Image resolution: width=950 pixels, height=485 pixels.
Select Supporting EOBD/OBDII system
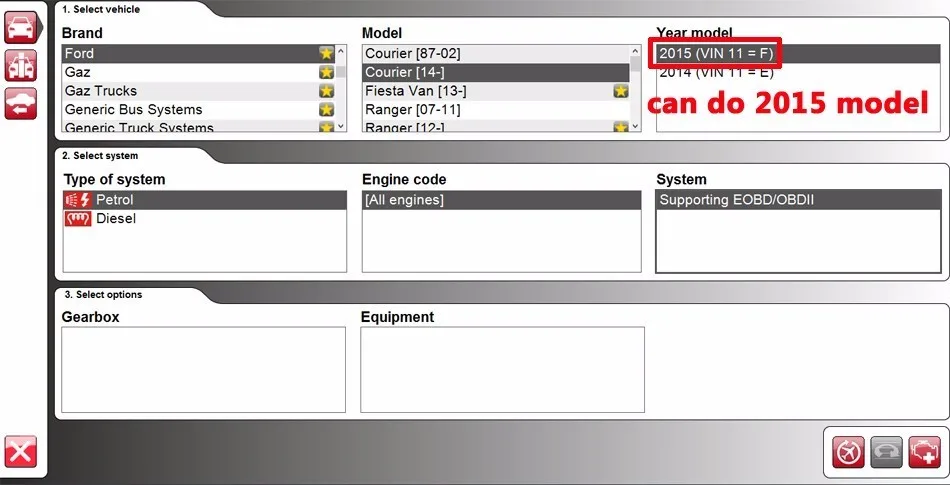(x=798, y=200)
